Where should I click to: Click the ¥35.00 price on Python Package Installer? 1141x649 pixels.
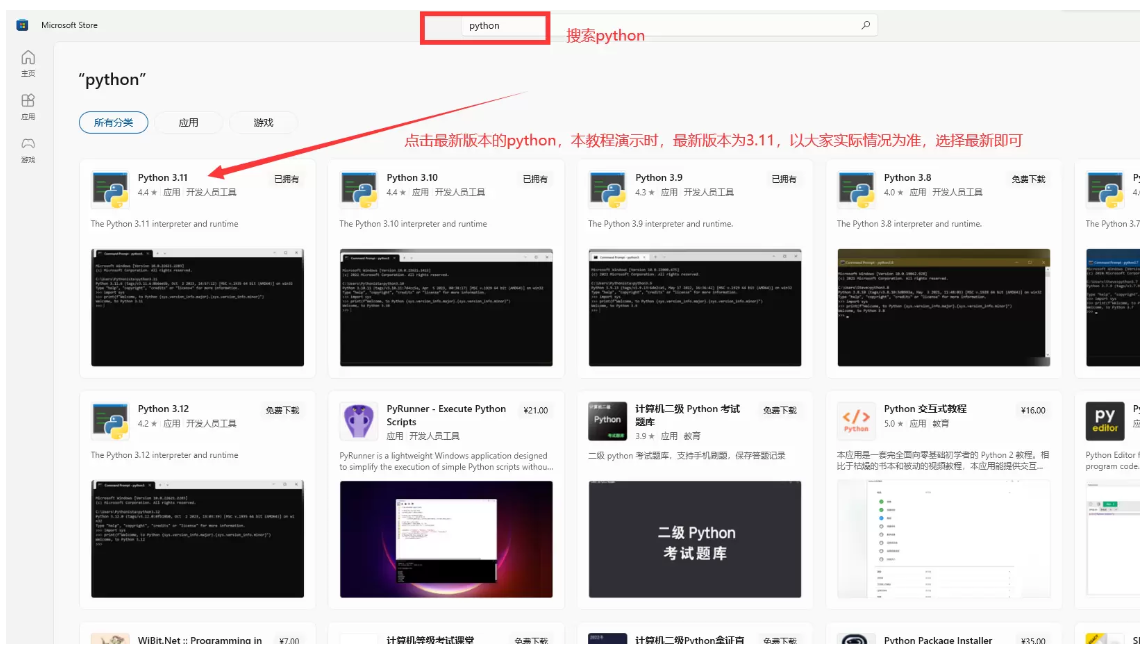tap(1033, 641)
